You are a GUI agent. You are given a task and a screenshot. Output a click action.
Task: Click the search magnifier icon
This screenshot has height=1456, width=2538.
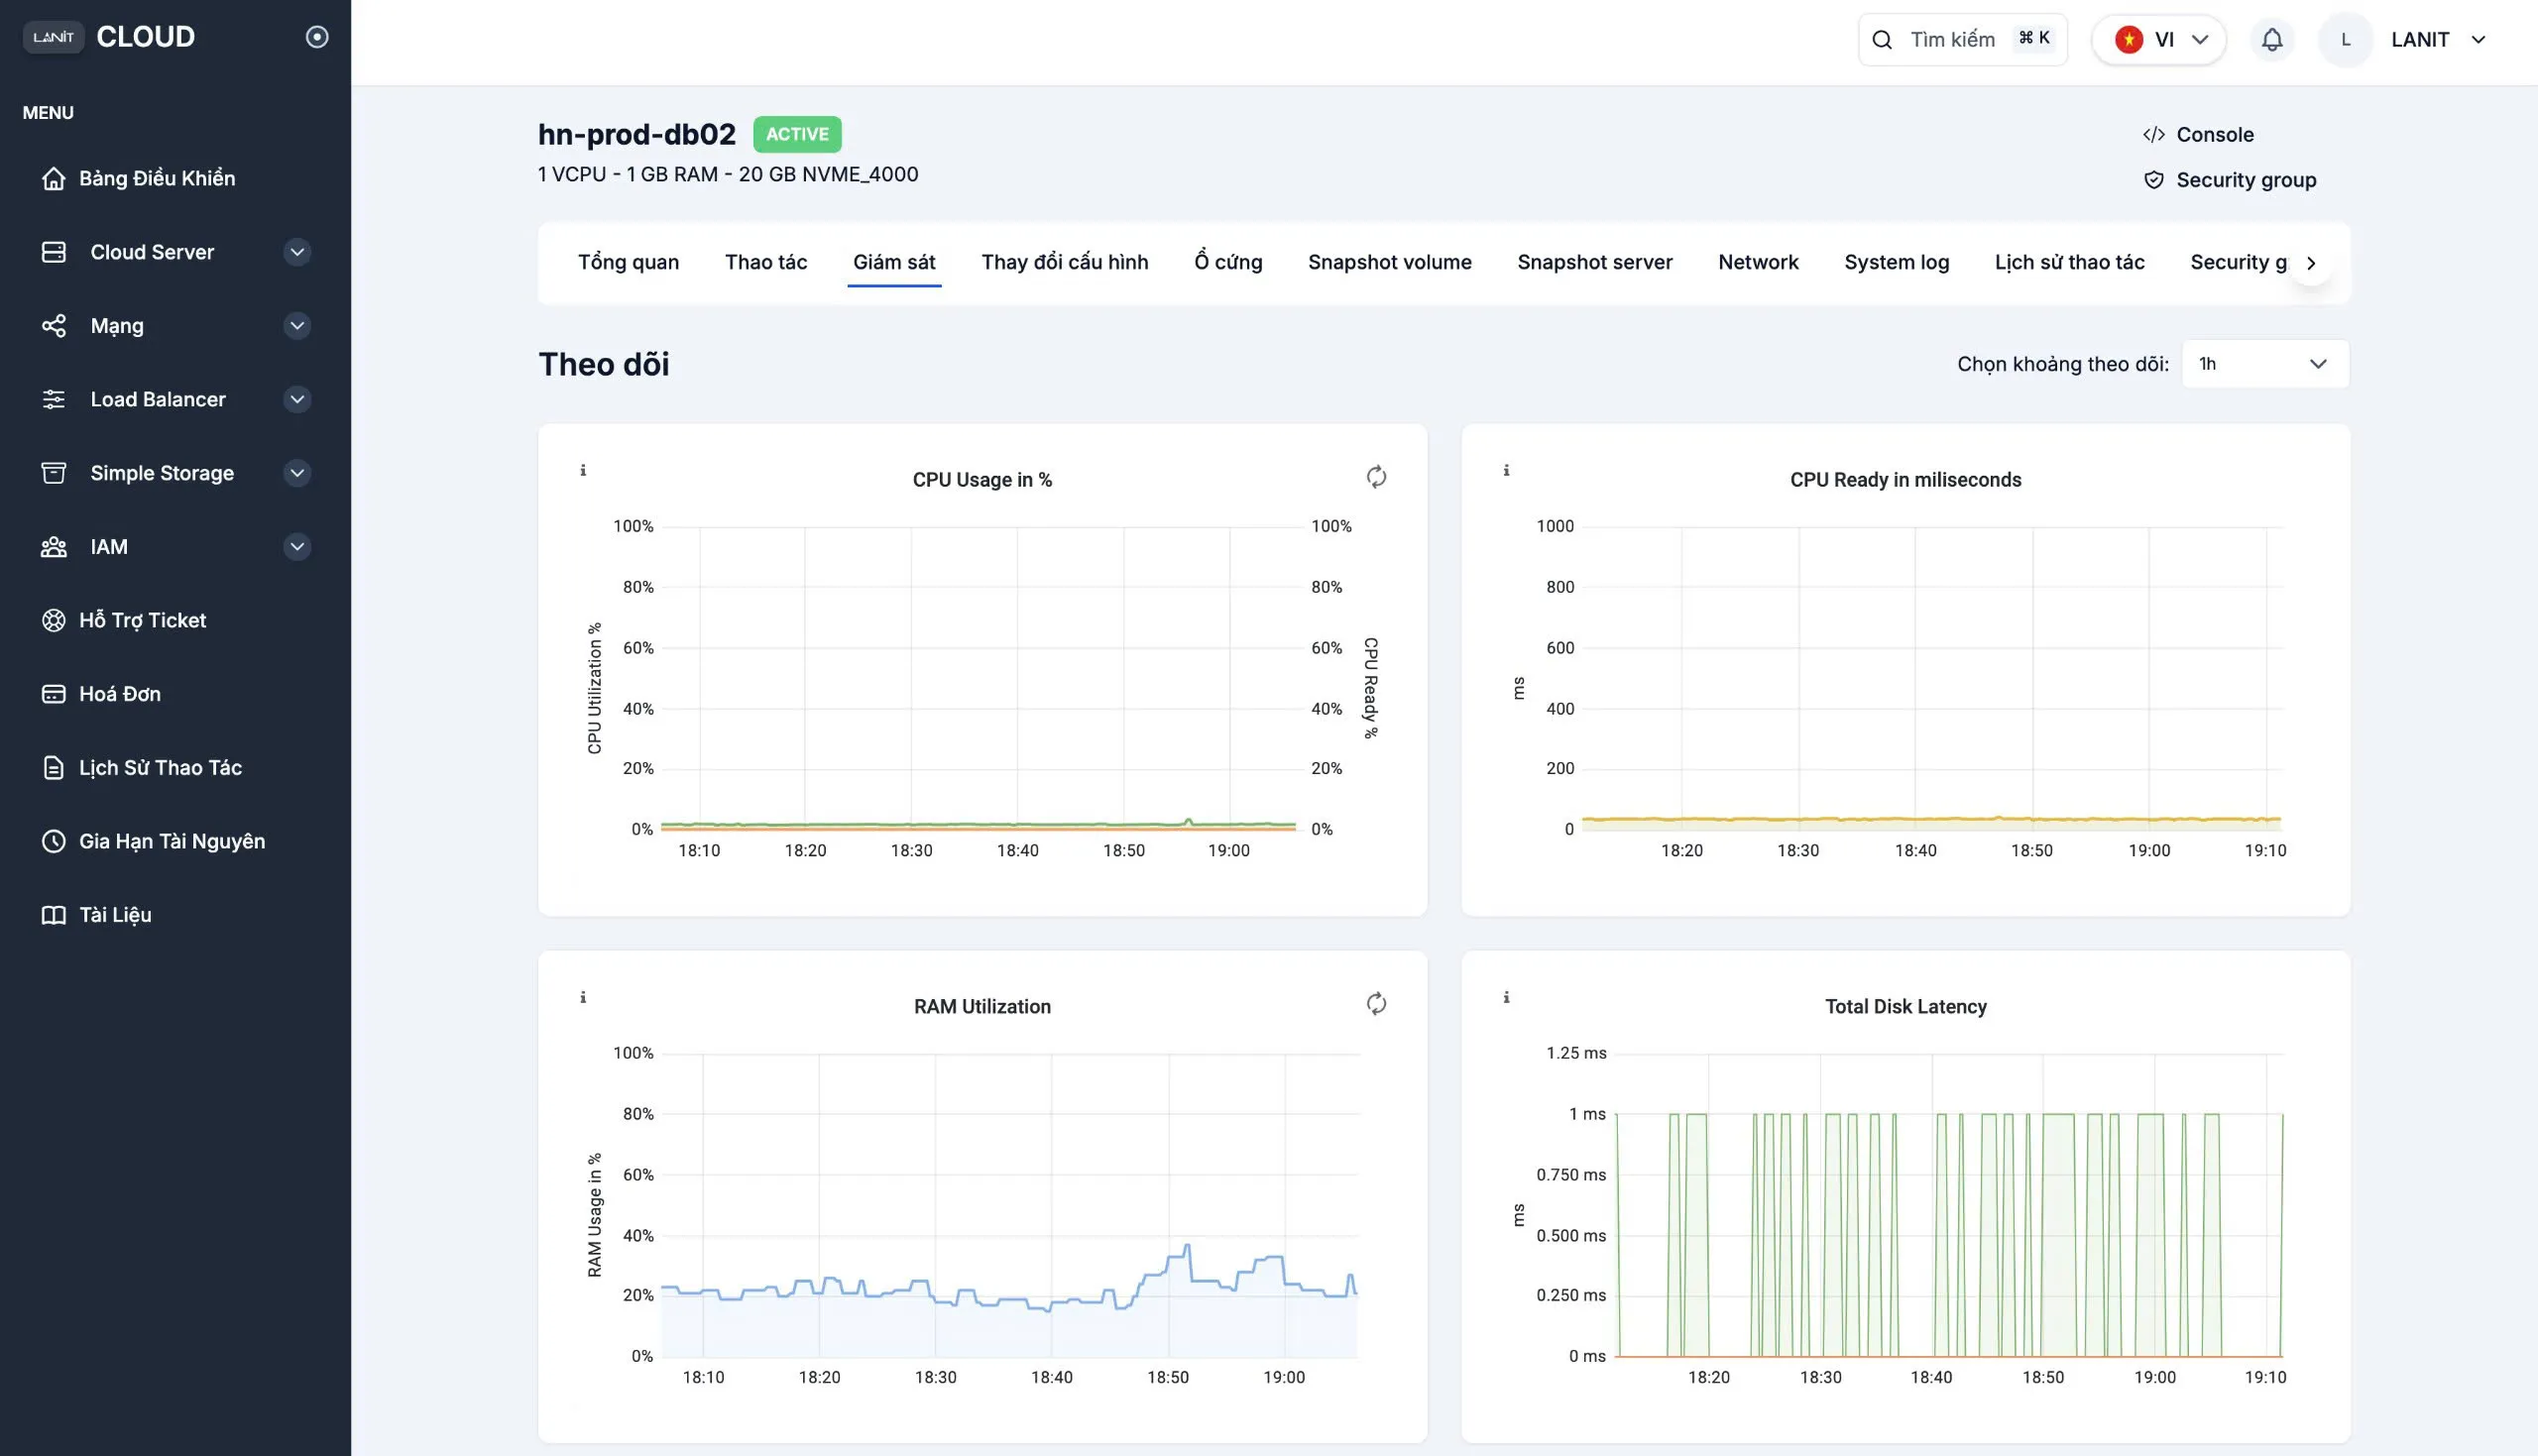1882,40
